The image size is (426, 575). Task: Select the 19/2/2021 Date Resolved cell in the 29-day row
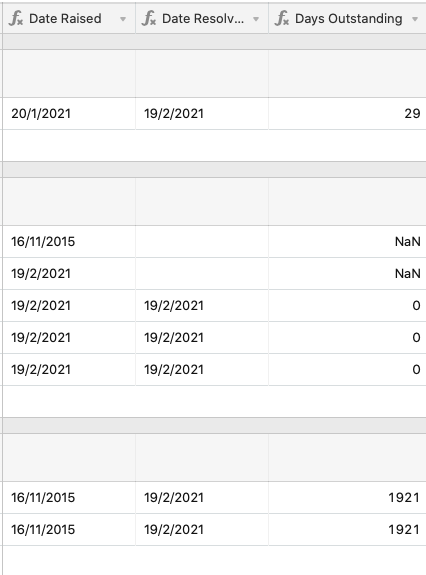pos(202,113)
